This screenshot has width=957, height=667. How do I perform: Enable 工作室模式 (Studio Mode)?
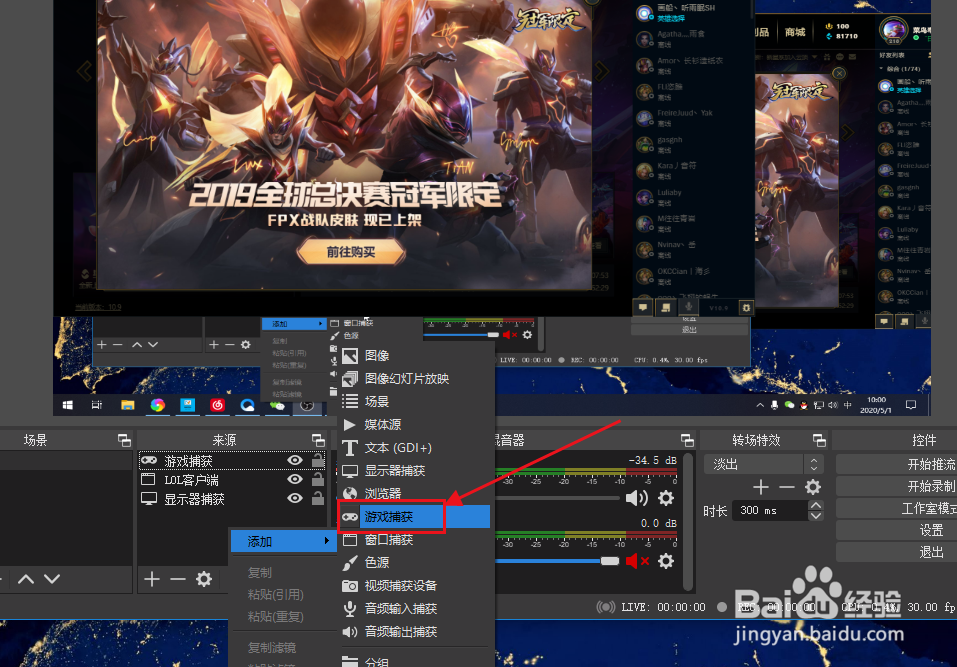pyautogui.click(x=897, y=508)
